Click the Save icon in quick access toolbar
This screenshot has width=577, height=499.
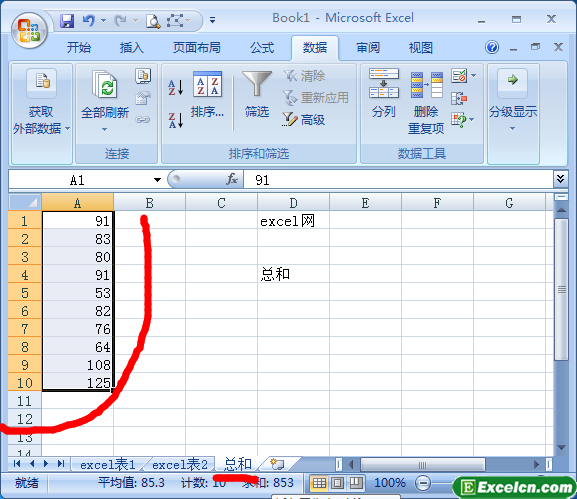(x=67, y=21)
